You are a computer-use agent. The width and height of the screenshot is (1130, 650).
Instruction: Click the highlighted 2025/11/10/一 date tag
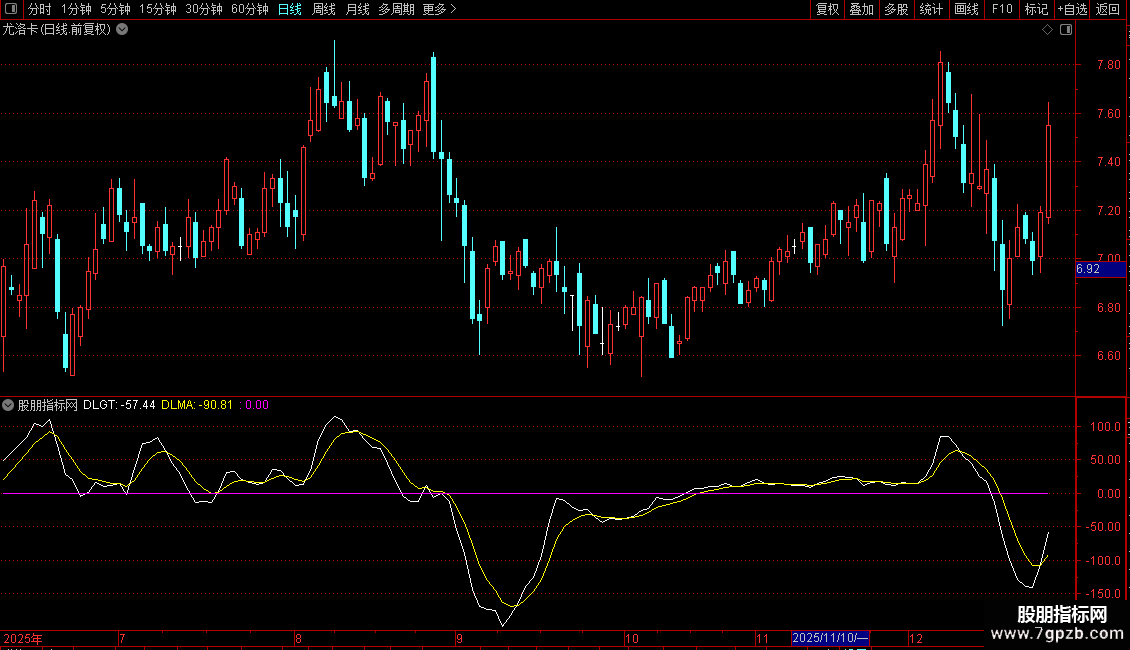coord(830,638)
